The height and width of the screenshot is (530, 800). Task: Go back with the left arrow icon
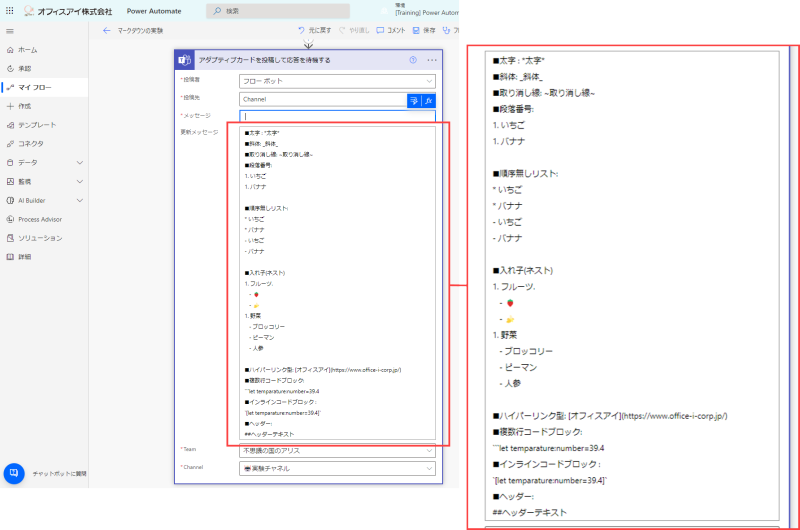point(106,31)
